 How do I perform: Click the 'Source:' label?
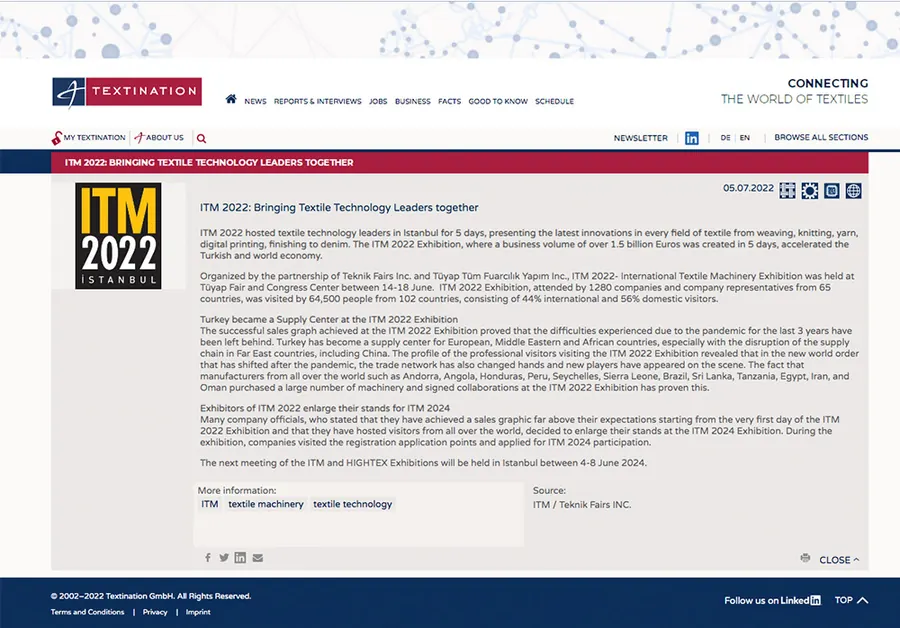click(x=549, y=490)
